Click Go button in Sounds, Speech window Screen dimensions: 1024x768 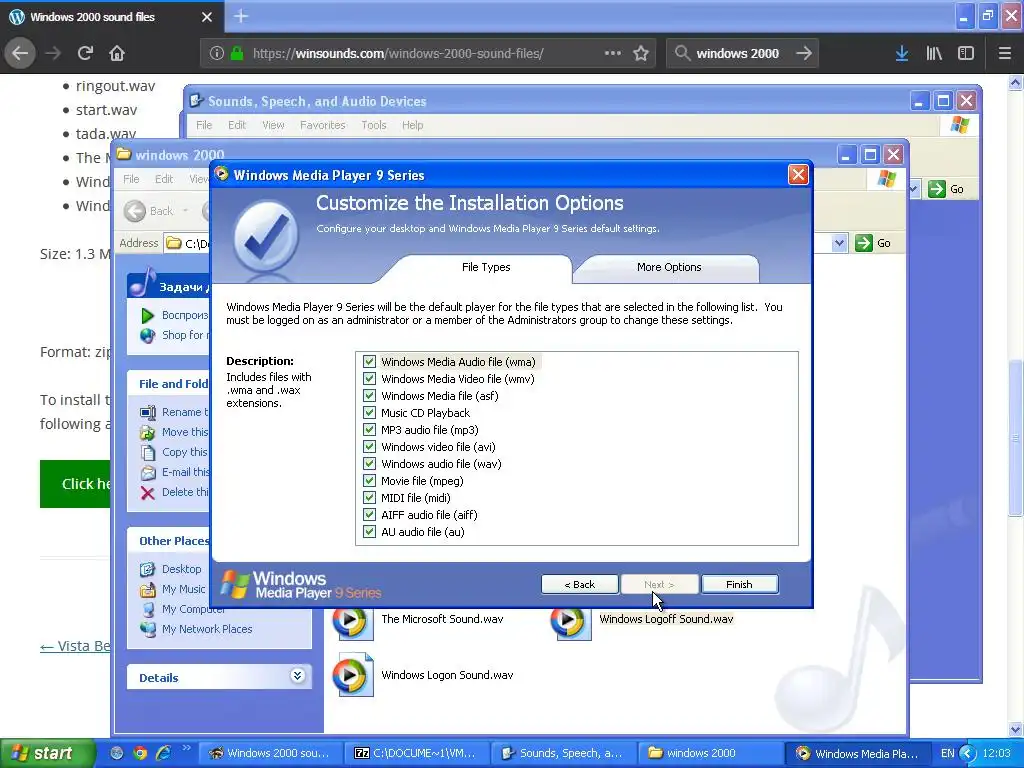pyautogui.click(x=946, y=189)
